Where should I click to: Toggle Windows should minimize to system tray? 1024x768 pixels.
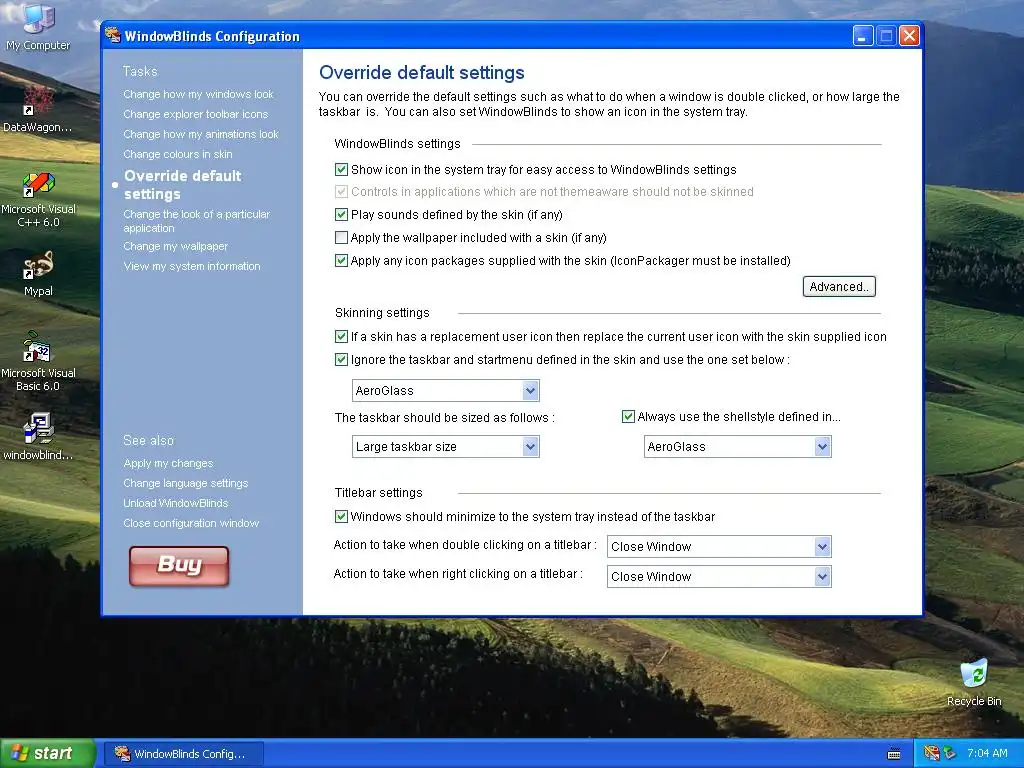pyautogui.click(x=341, y=517)
